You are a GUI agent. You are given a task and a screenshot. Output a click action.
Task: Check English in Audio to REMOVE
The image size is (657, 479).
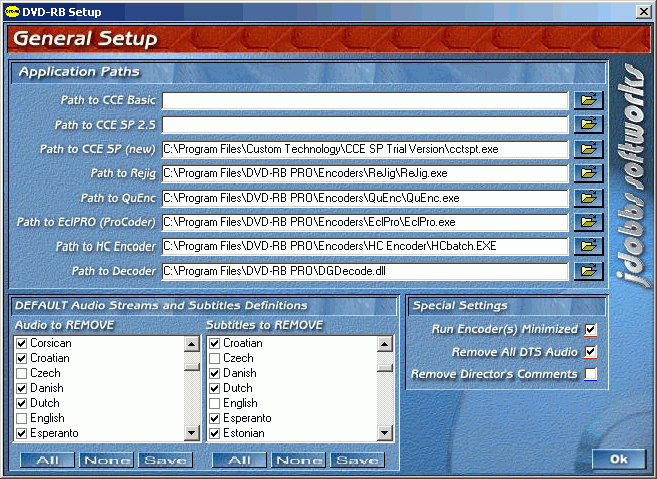[x=21, y=418]
